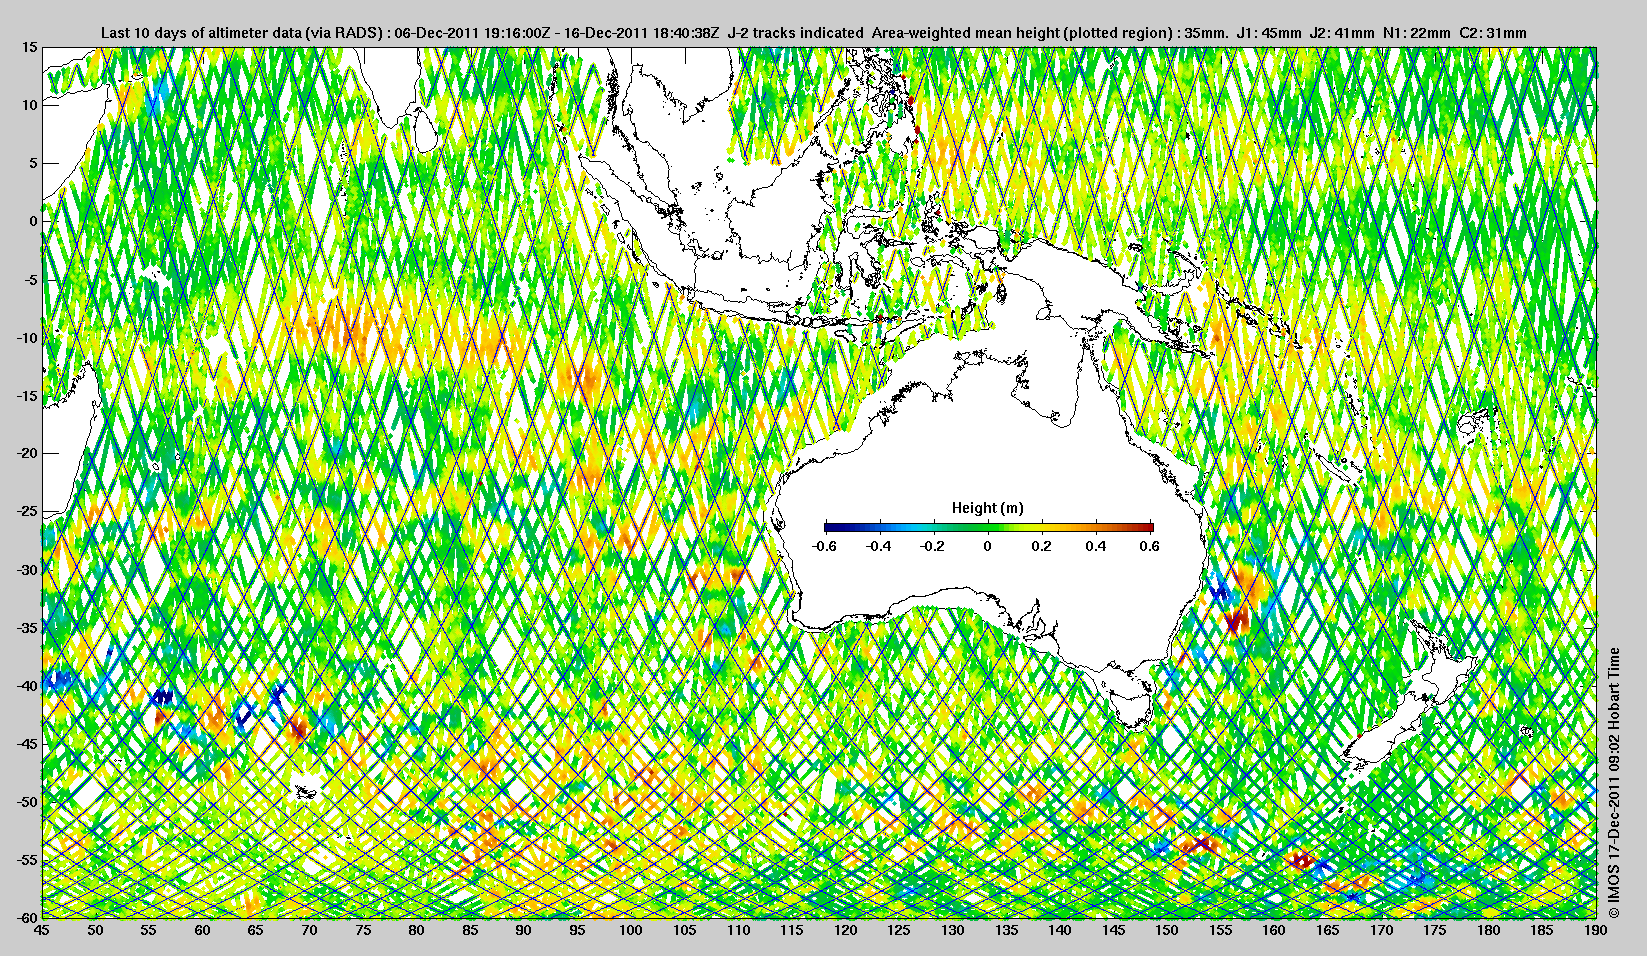Click longitude axis label 70
This screenshot has width=1647, height=956.
(x=309, y=930)
